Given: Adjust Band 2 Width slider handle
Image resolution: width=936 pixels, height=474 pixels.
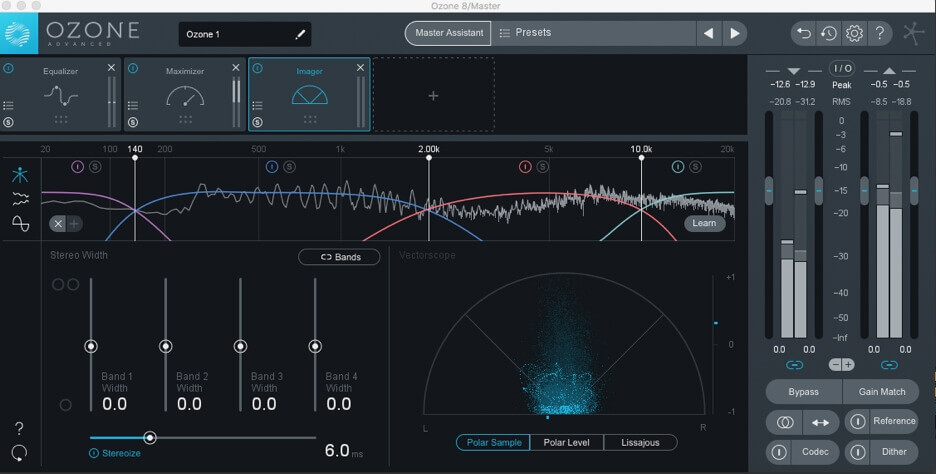Looking at the screenshot, I should [x=165, y=346].
